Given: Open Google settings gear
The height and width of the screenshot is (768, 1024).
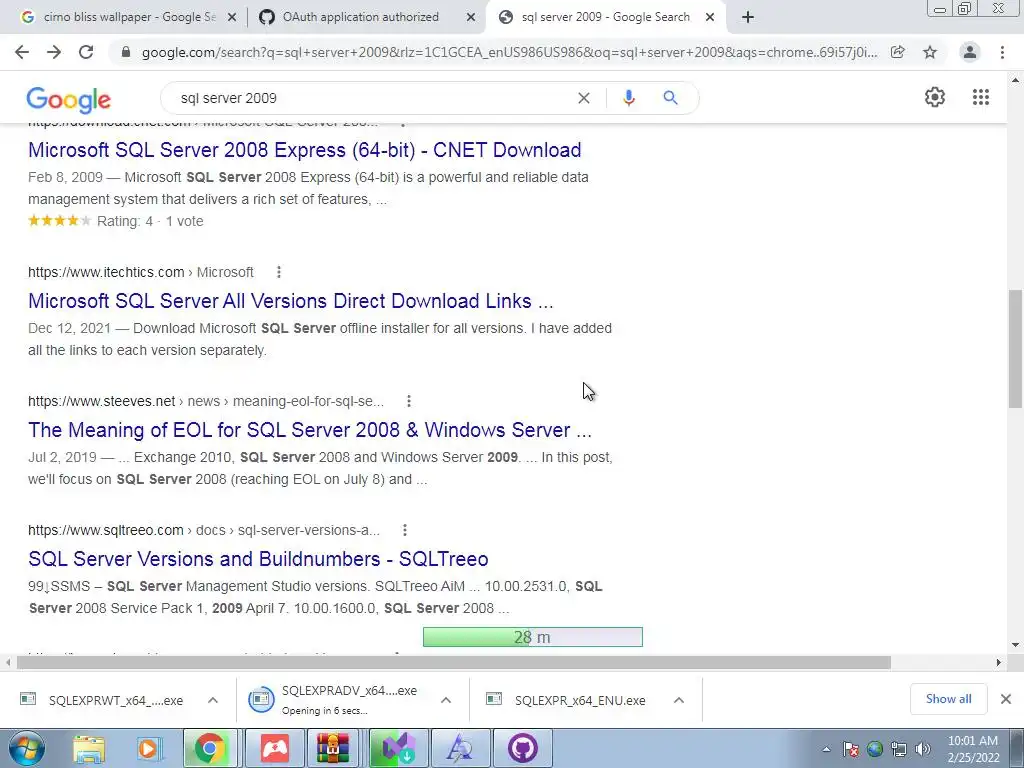Looking at the screenshot, I should click(935, 97).
